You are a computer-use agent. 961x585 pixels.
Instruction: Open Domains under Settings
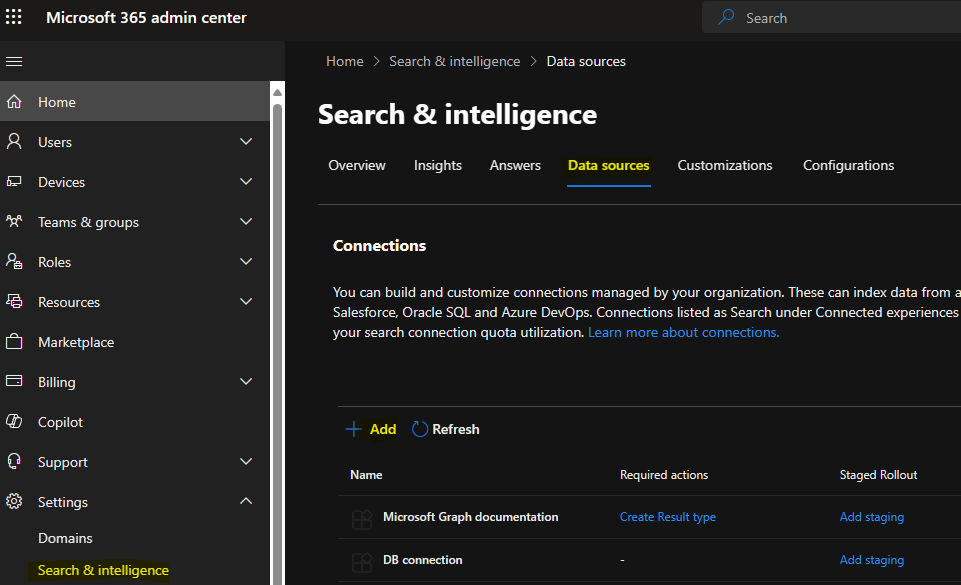(65, 538)
